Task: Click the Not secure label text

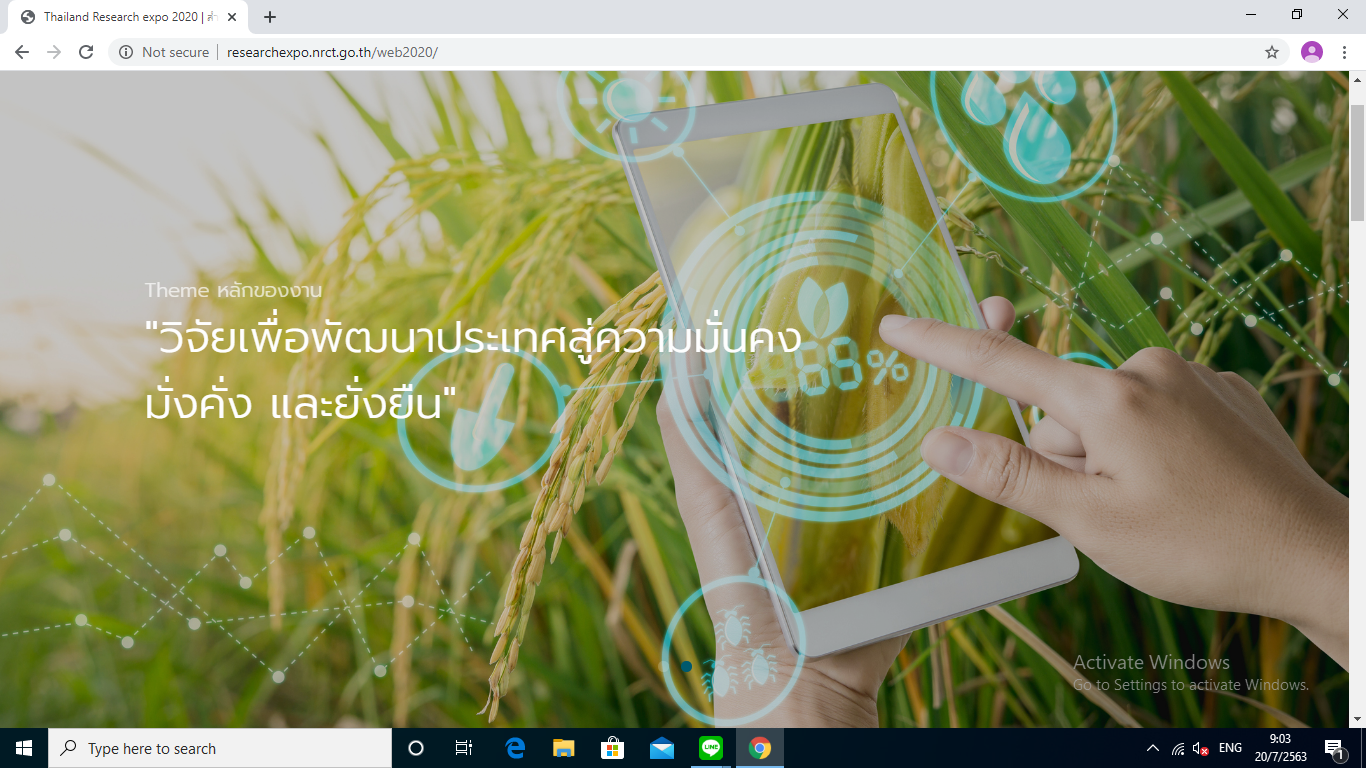Action: pyautogui.click(x=175, y=52)
